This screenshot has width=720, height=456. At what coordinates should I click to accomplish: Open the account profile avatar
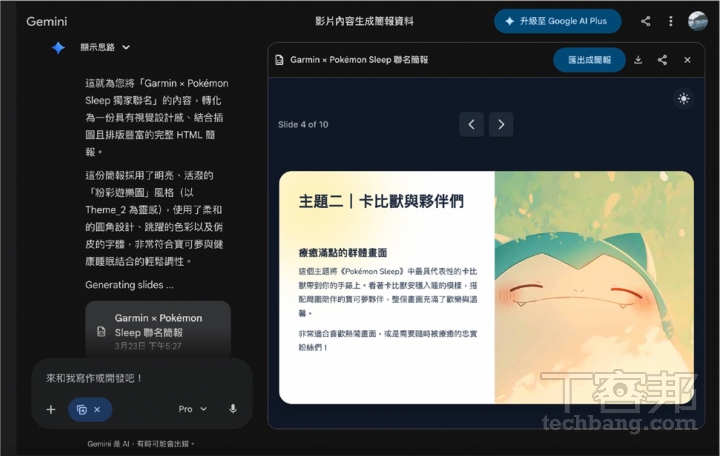click(698, 21)
